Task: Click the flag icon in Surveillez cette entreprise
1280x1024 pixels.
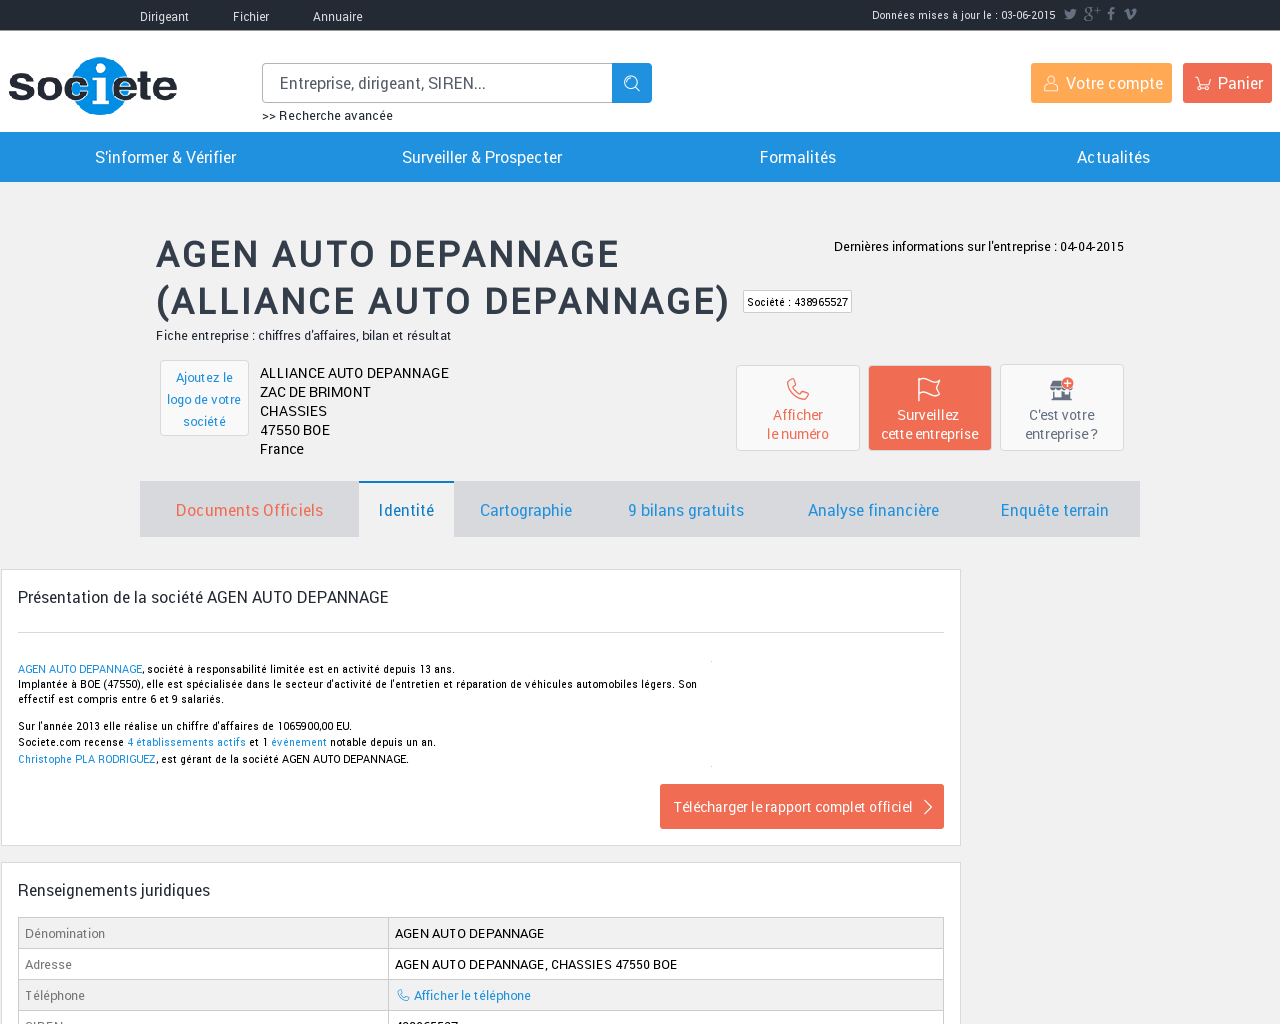Action: (929, 389)
